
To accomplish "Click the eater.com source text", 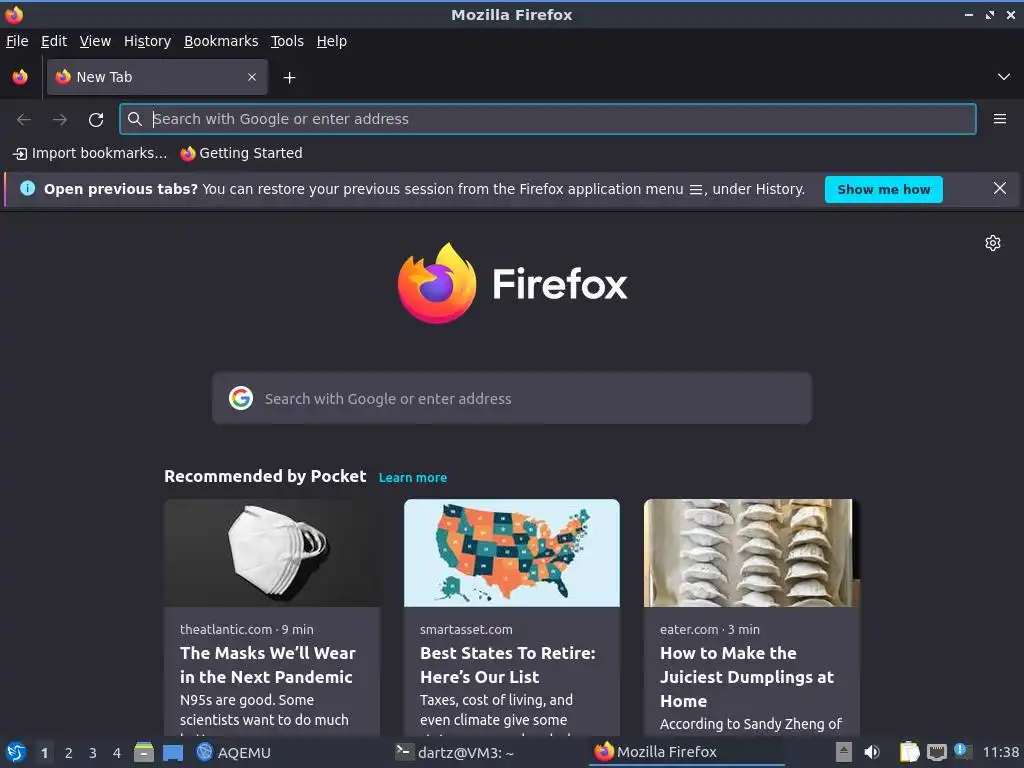I will pyautogui.click(x=689, y=630).
